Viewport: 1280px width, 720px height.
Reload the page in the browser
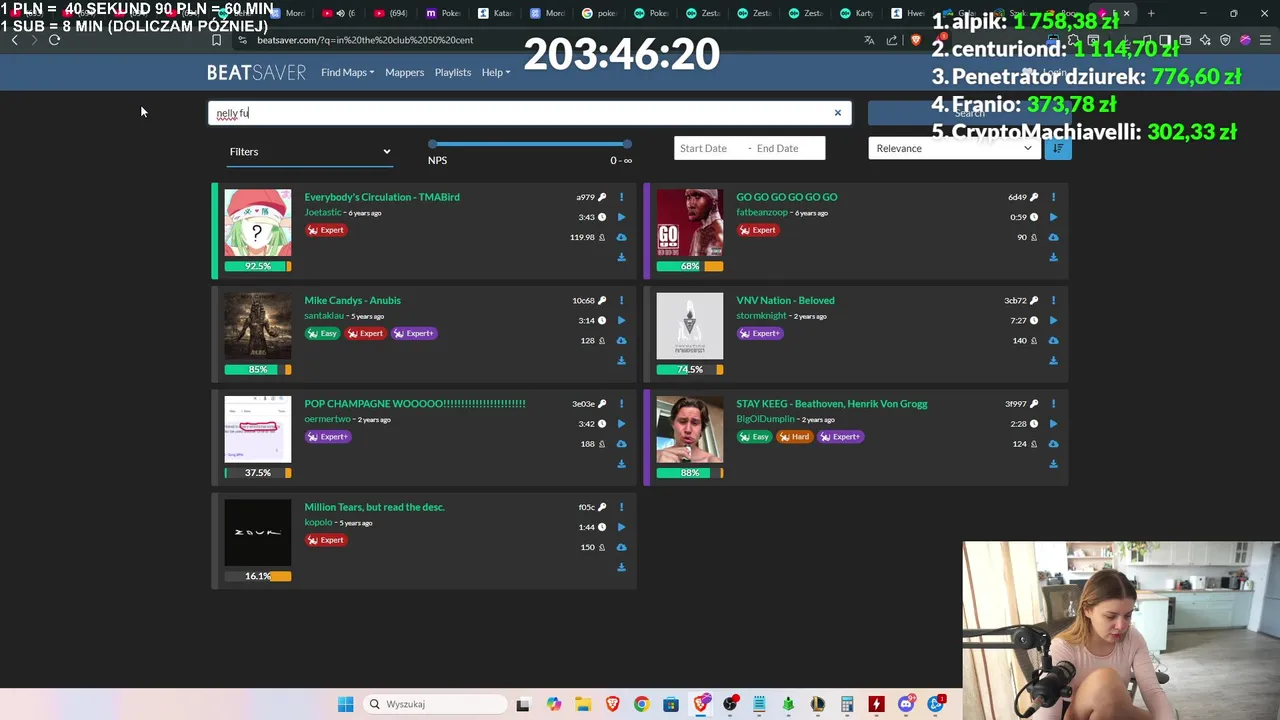coord(54,40)
